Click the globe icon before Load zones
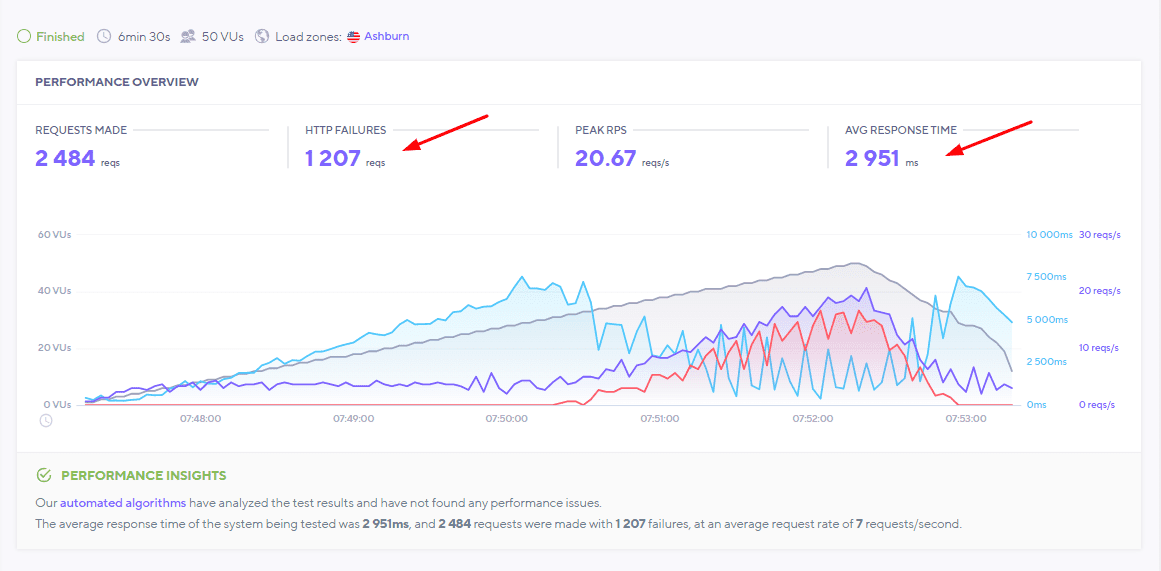The width and height of the screenshot is (1161, 571). point(262,37)
